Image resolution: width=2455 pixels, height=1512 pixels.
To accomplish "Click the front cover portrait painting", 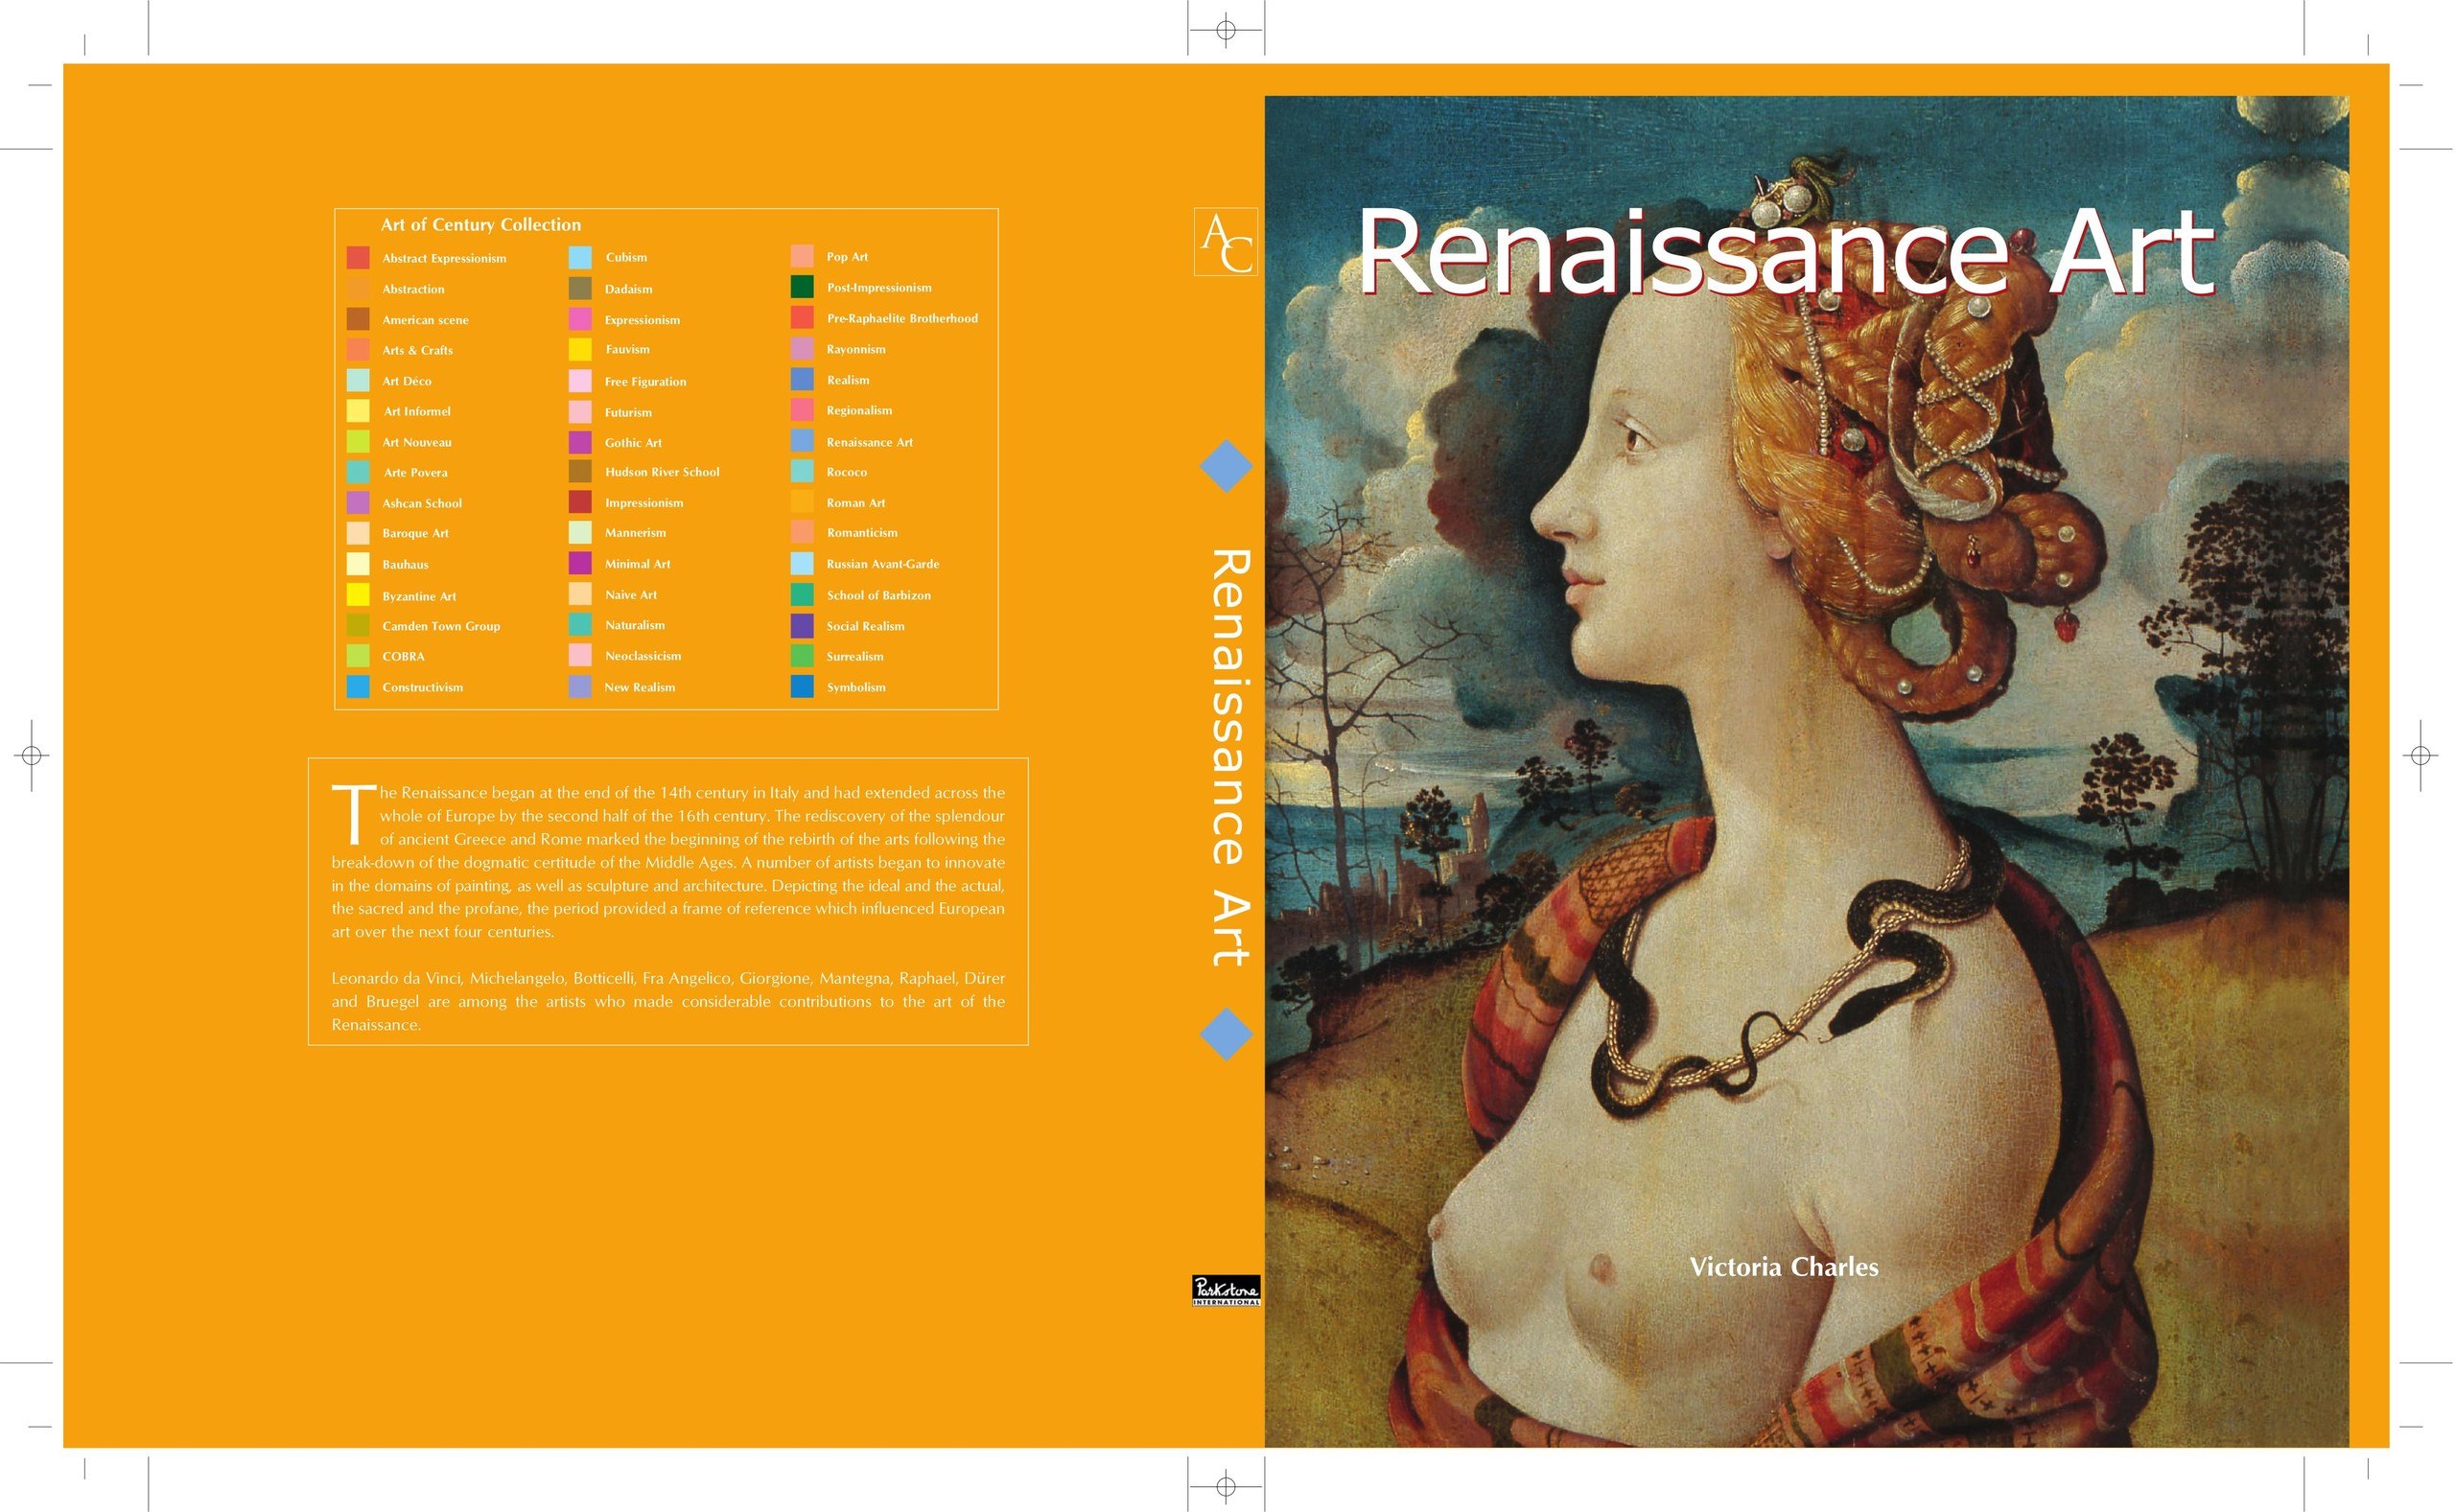I will click(x=1806, y=771).
